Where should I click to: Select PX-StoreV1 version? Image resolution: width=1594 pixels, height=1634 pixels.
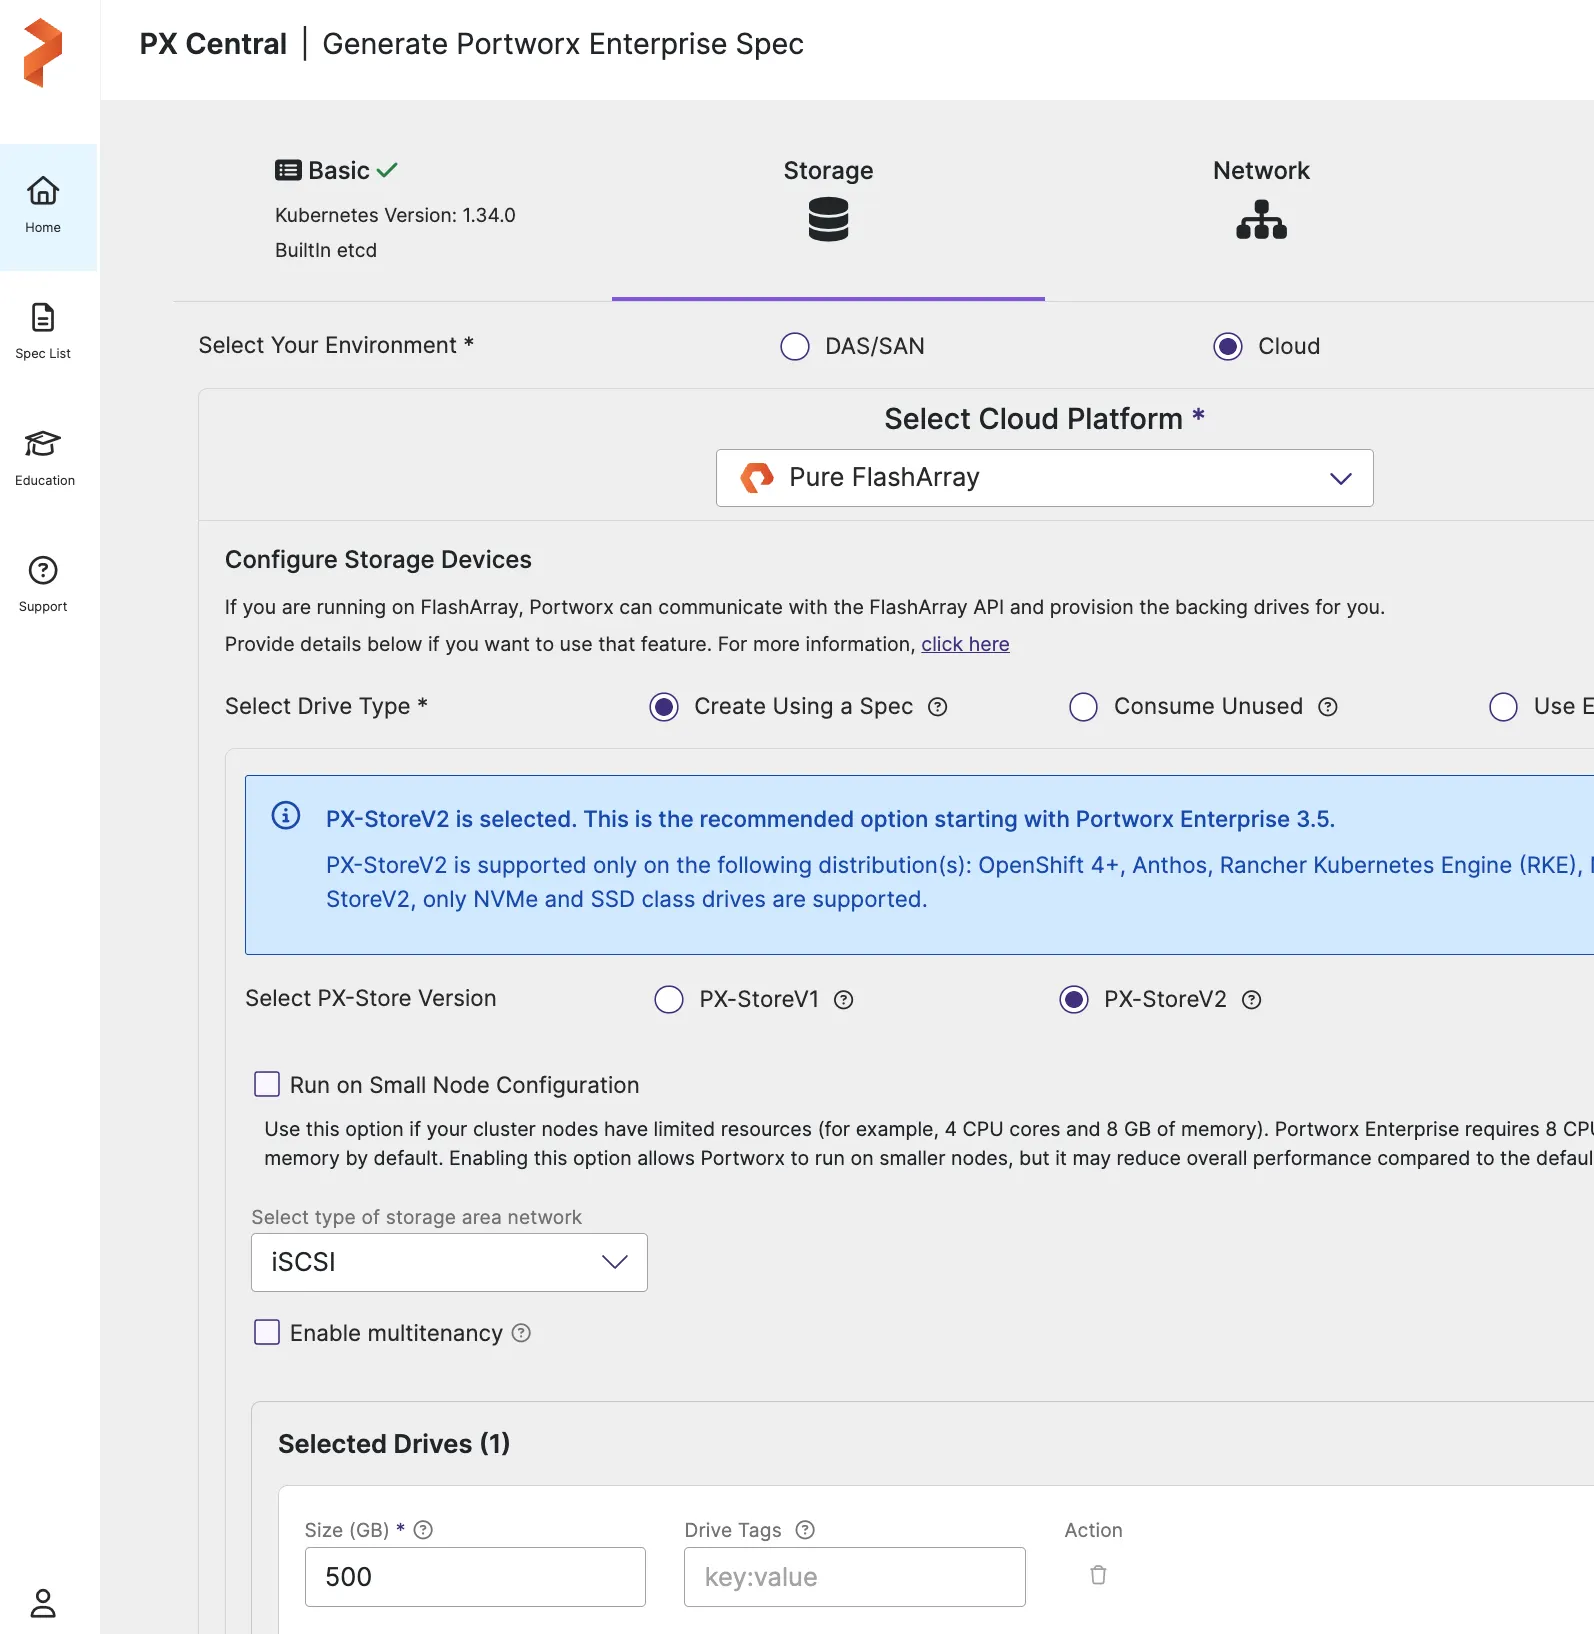point(669,1000)
